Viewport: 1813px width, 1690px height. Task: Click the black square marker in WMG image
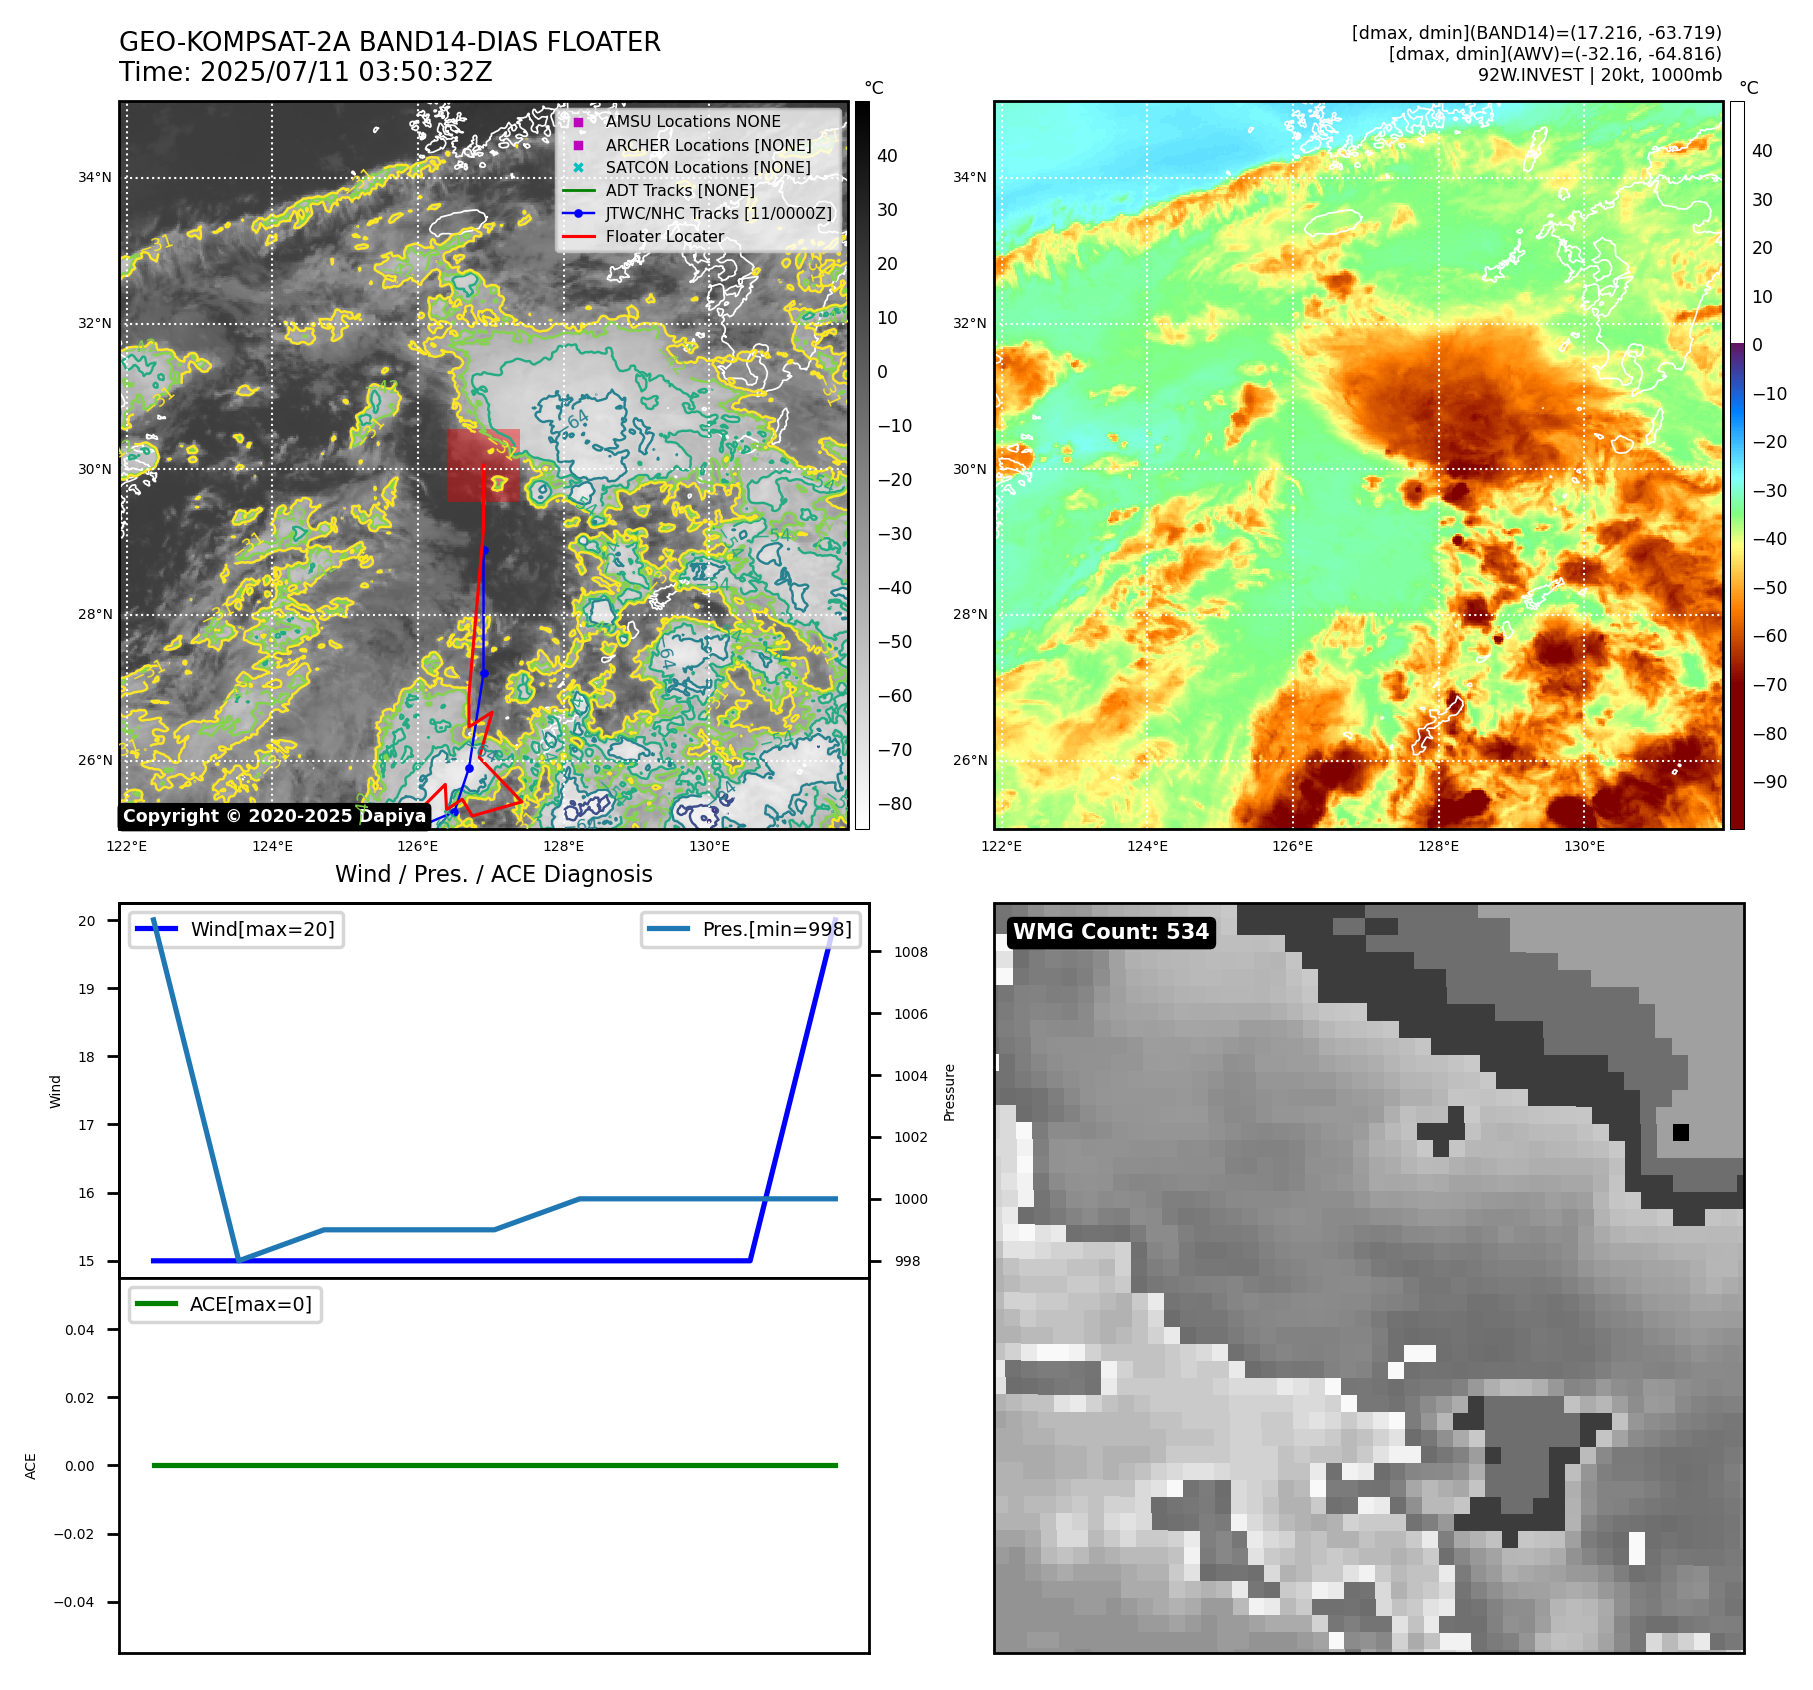pos(1681,1132)
